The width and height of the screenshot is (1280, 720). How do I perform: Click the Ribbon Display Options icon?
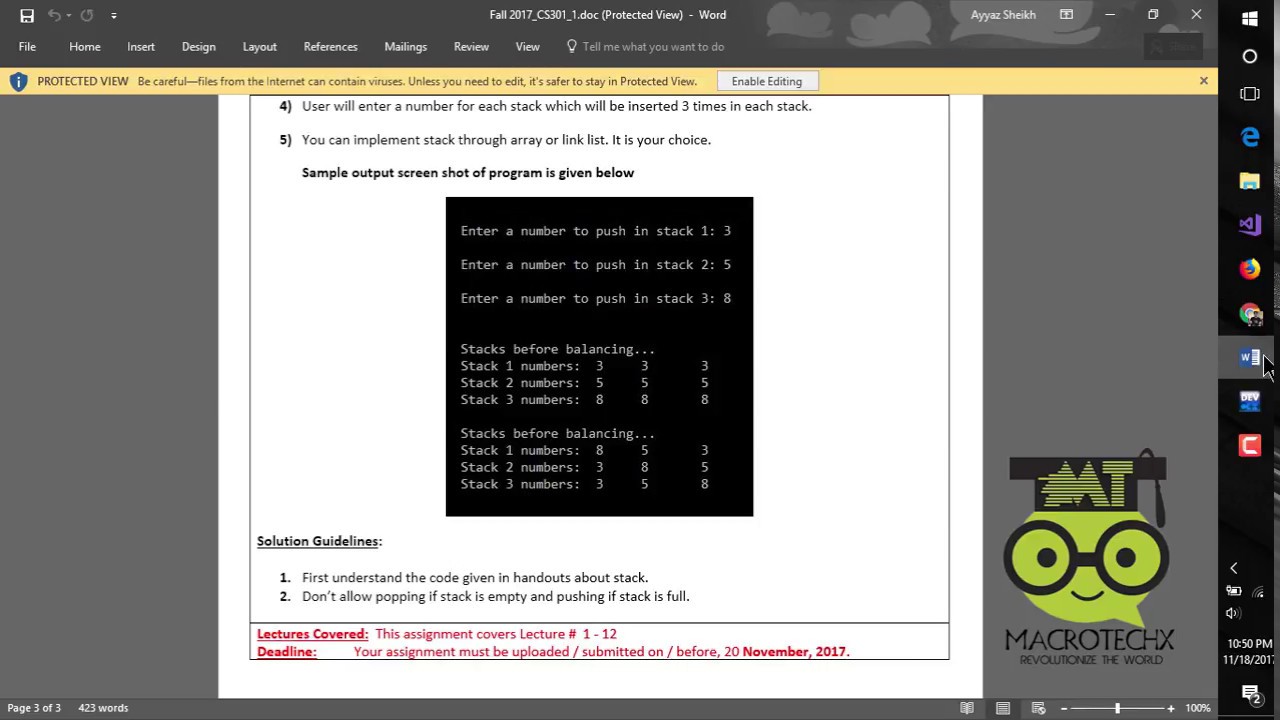(1066, 15)
